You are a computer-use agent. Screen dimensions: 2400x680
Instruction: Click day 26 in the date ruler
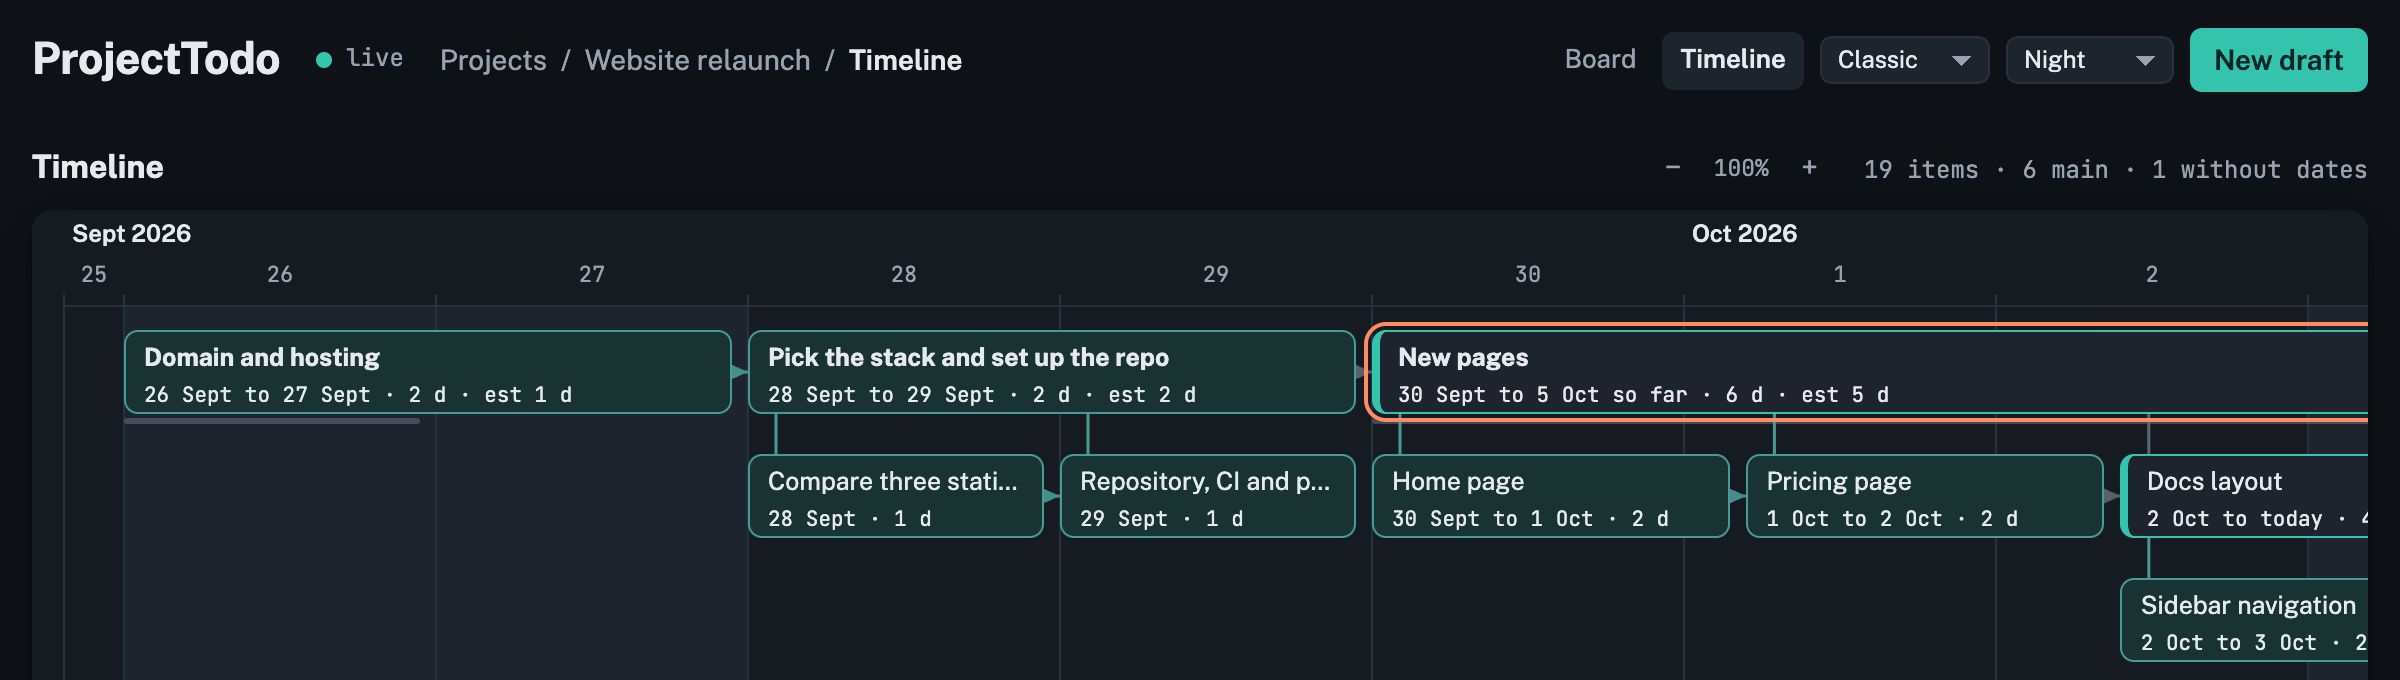coord(280,274)
